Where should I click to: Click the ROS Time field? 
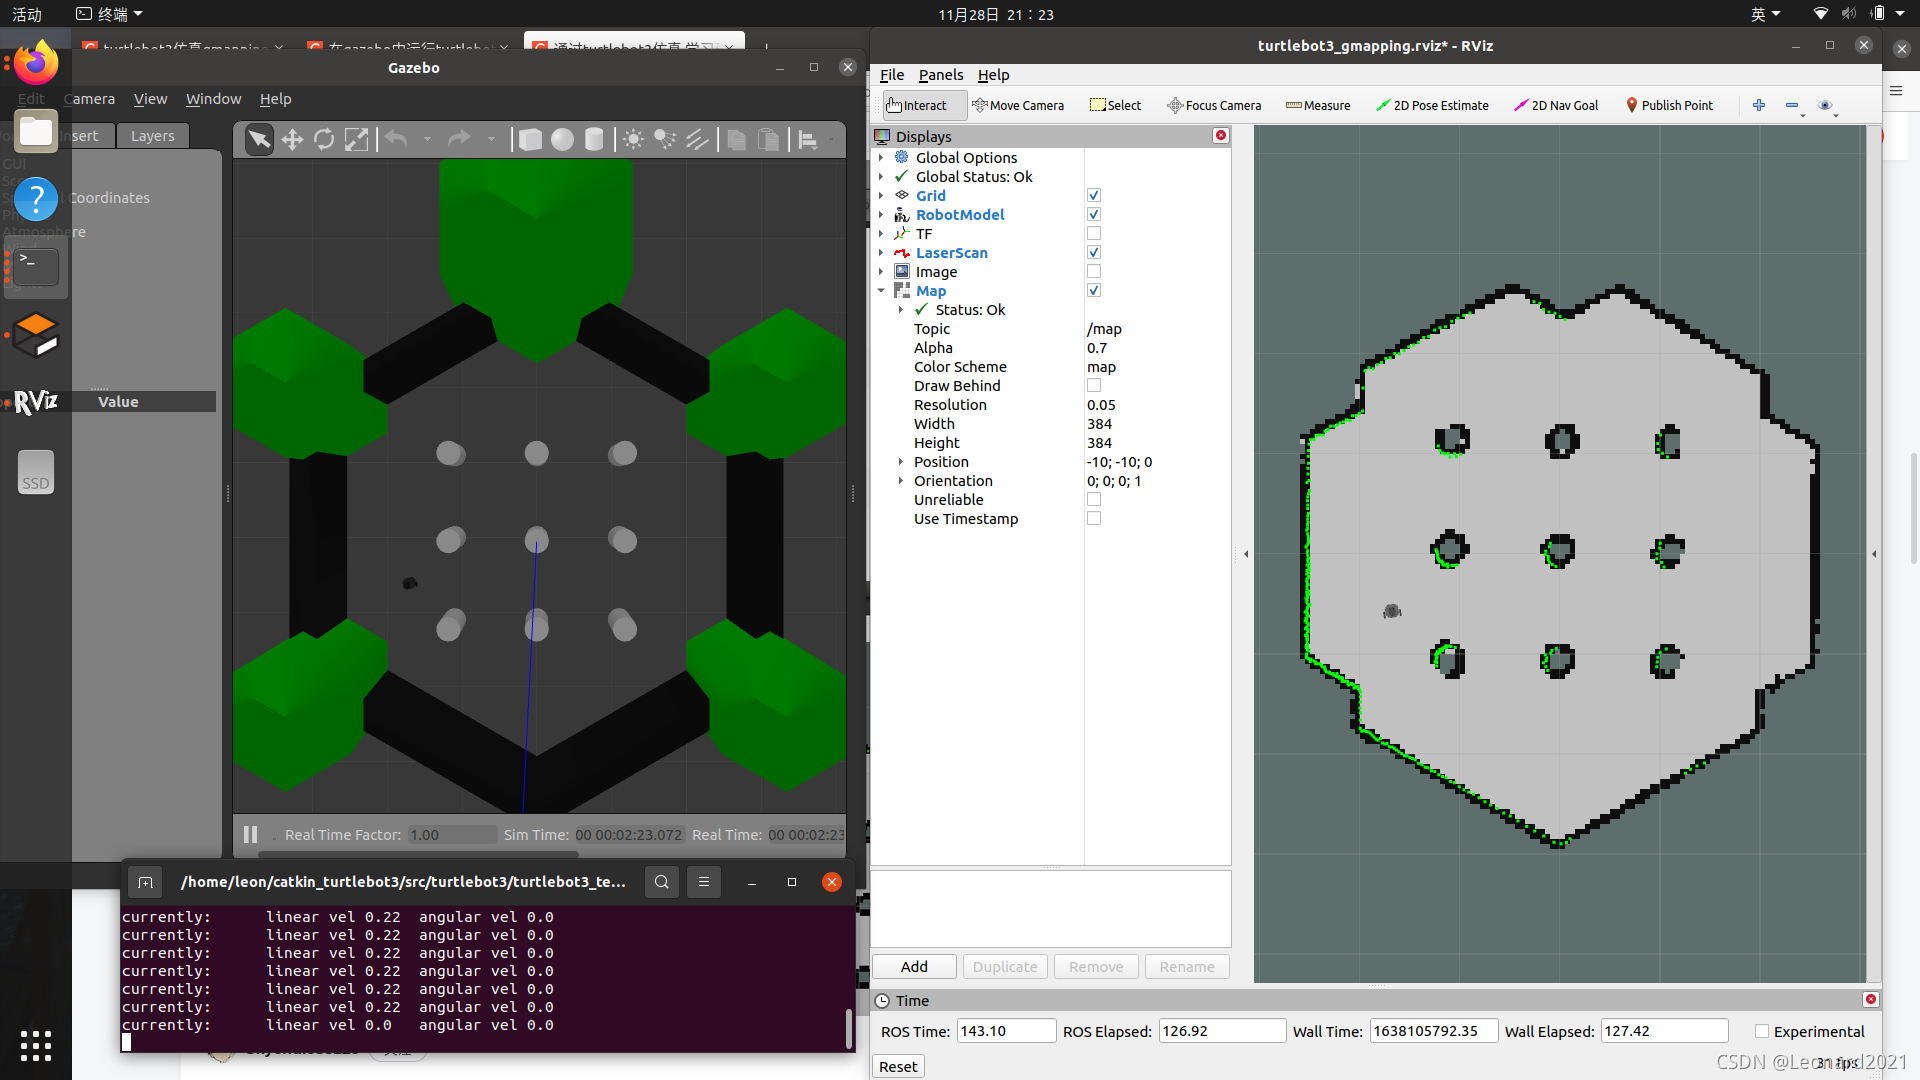[x=1005, y=1031]
